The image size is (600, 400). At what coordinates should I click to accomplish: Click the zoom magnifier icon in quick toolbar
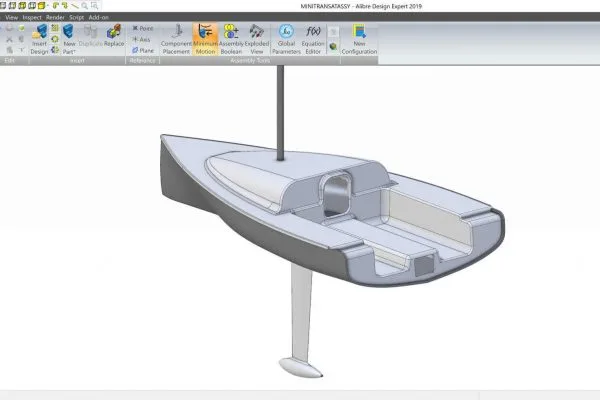(x=85, y=5)
